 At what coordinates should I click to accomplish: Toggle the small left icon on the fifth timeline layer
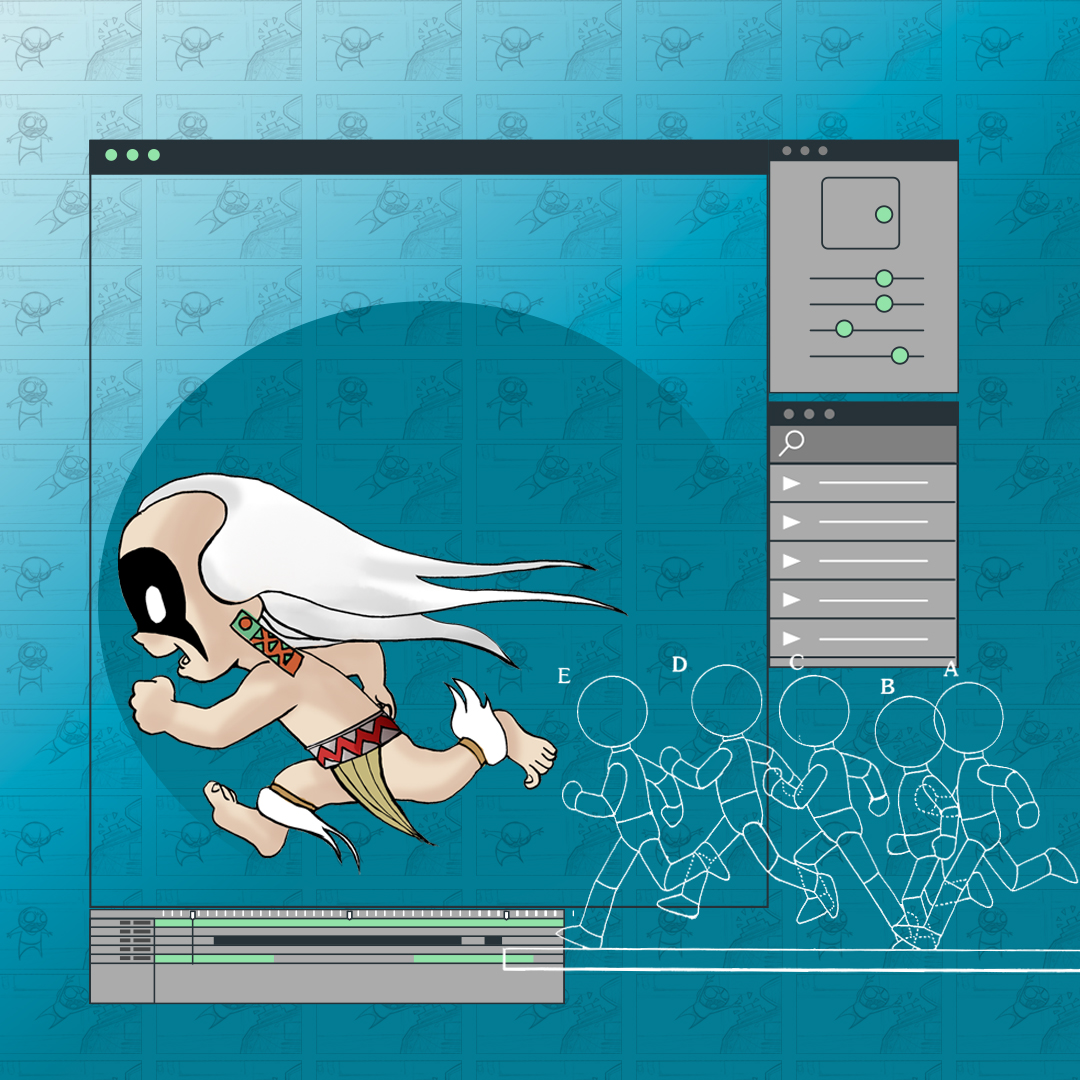click(x=127, y=959)
